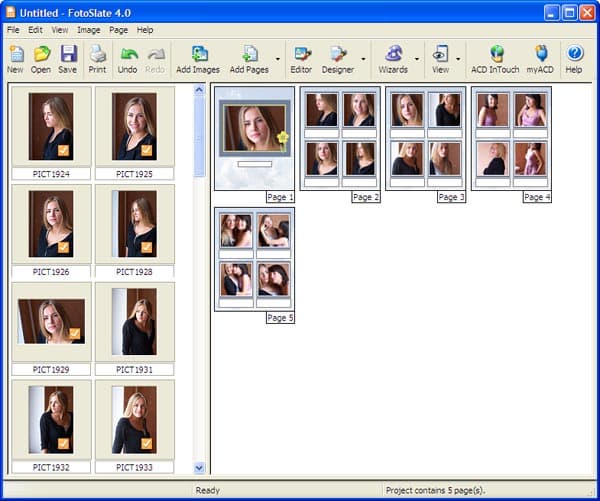
Task: Toggle the checkmark on PICT1928 thumbnail
Action: [147, 248]
